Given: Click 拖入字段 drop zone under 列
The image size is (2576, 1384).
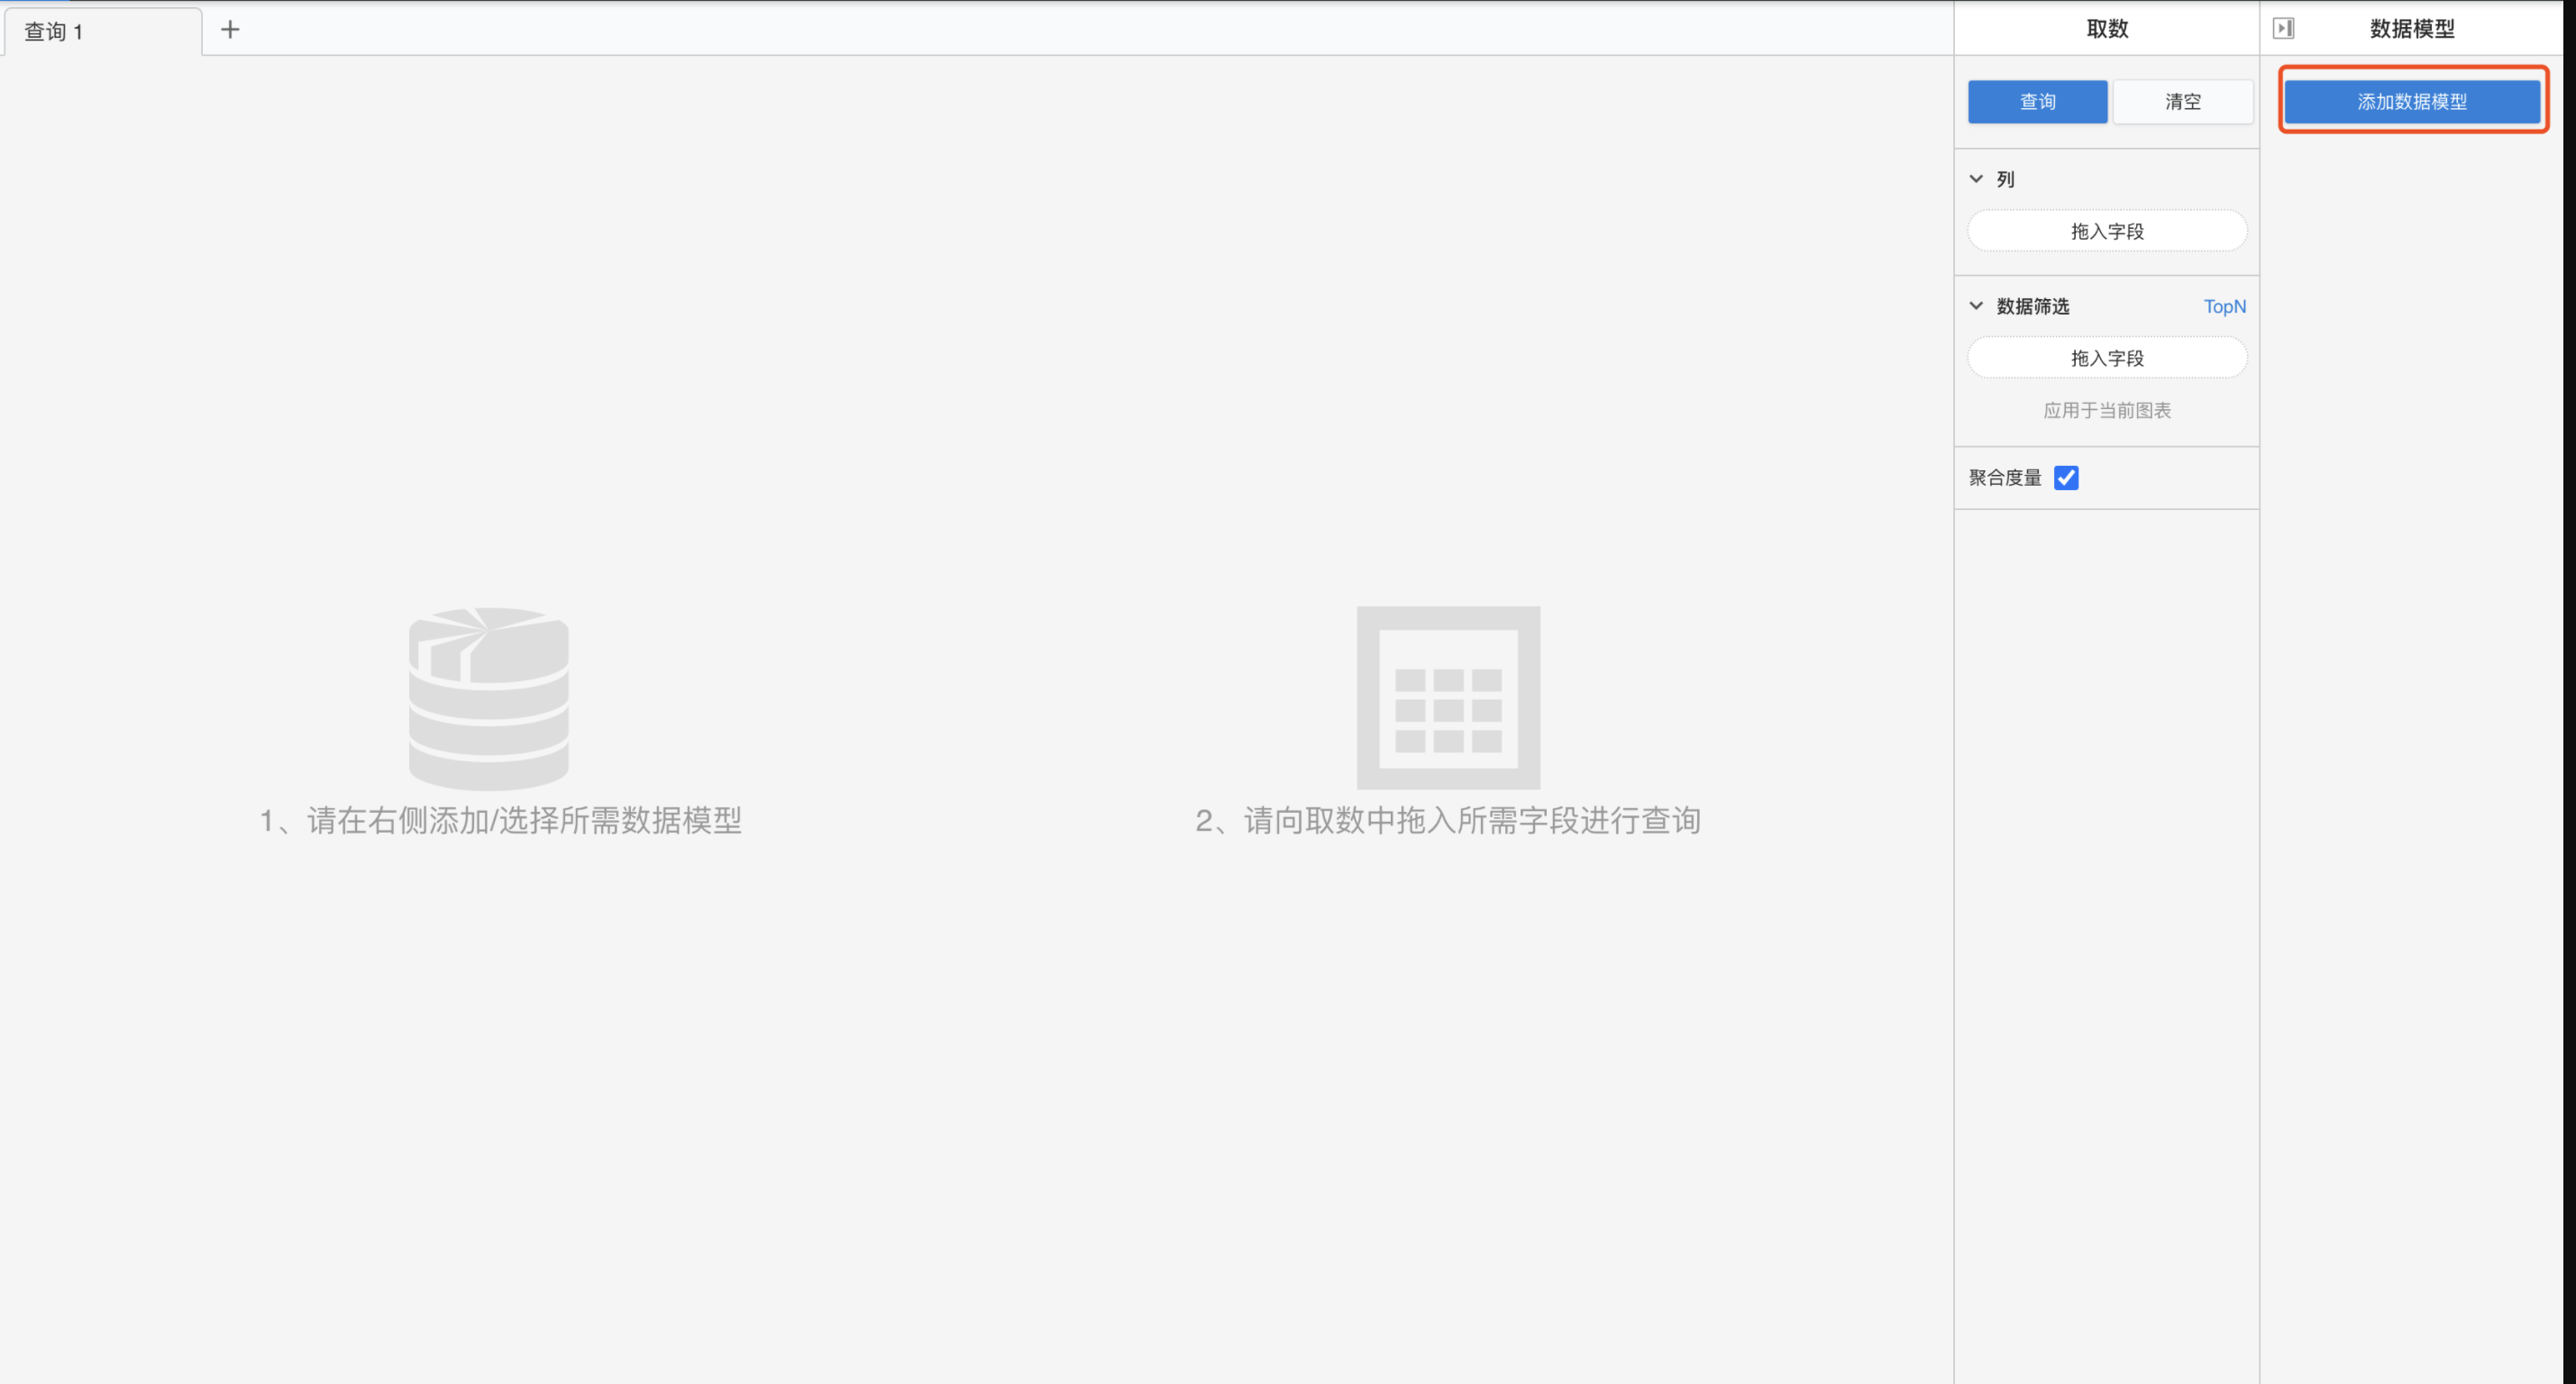Looking at the screenshot, I should [2107, 231].
